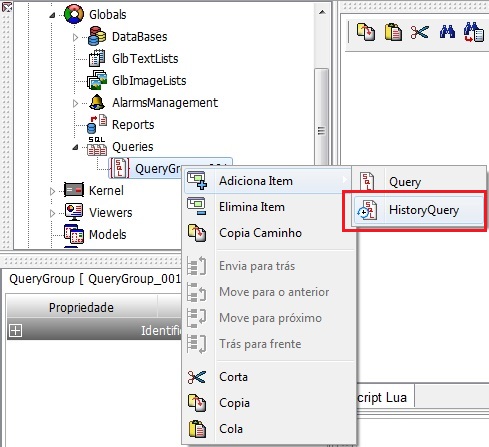The width and height of the screenshot is (489, 447).
Task: Click the Models icon in tree
Action: (74, 234)
